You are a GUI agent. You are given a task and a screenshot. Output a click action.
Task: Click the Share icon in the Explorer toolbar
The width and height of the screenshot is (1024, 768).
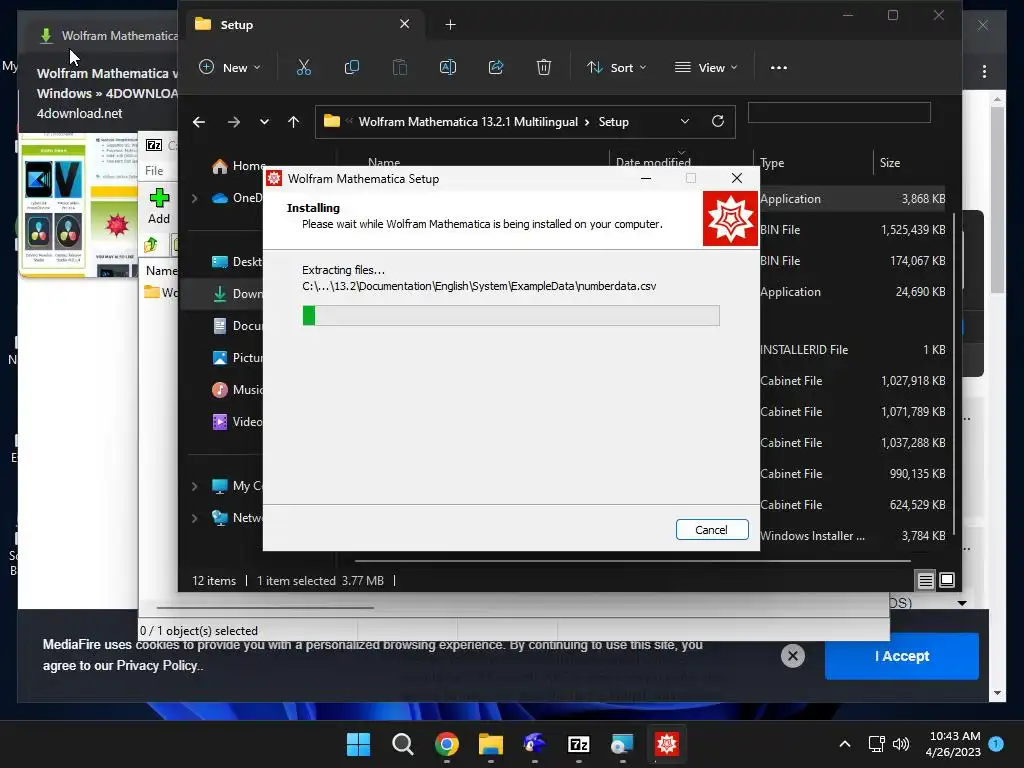(496, 67)
